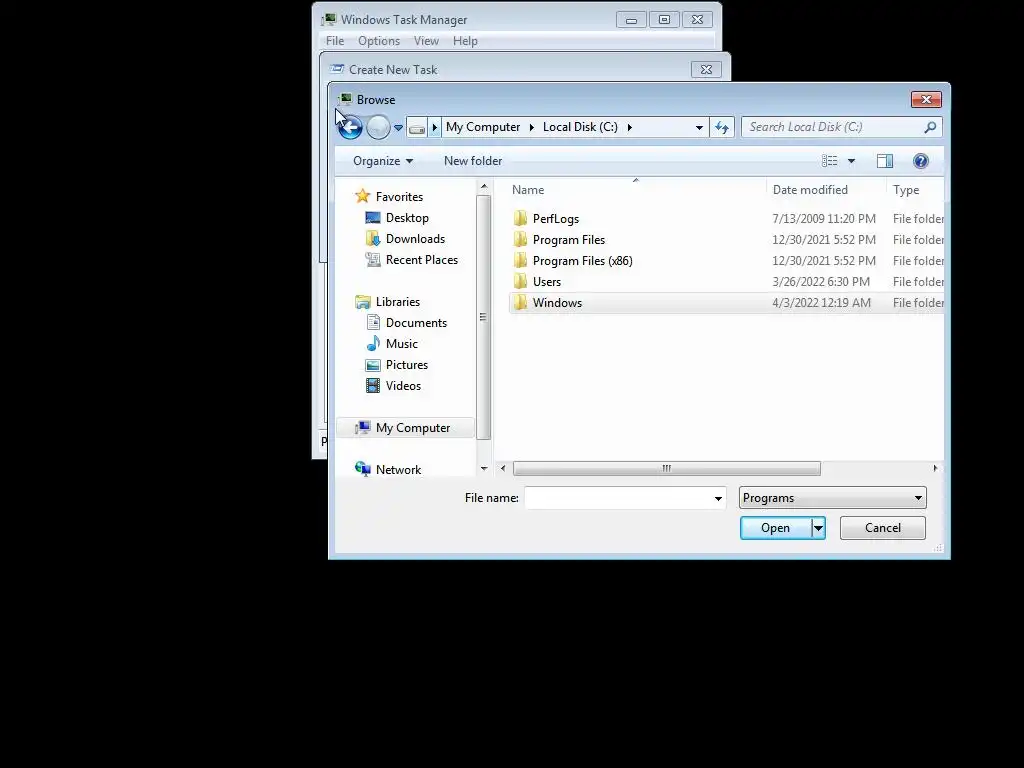This screenshot has height=768, width=1024.
Task: Click the Music note icon
Action: (x=373, y=344)
